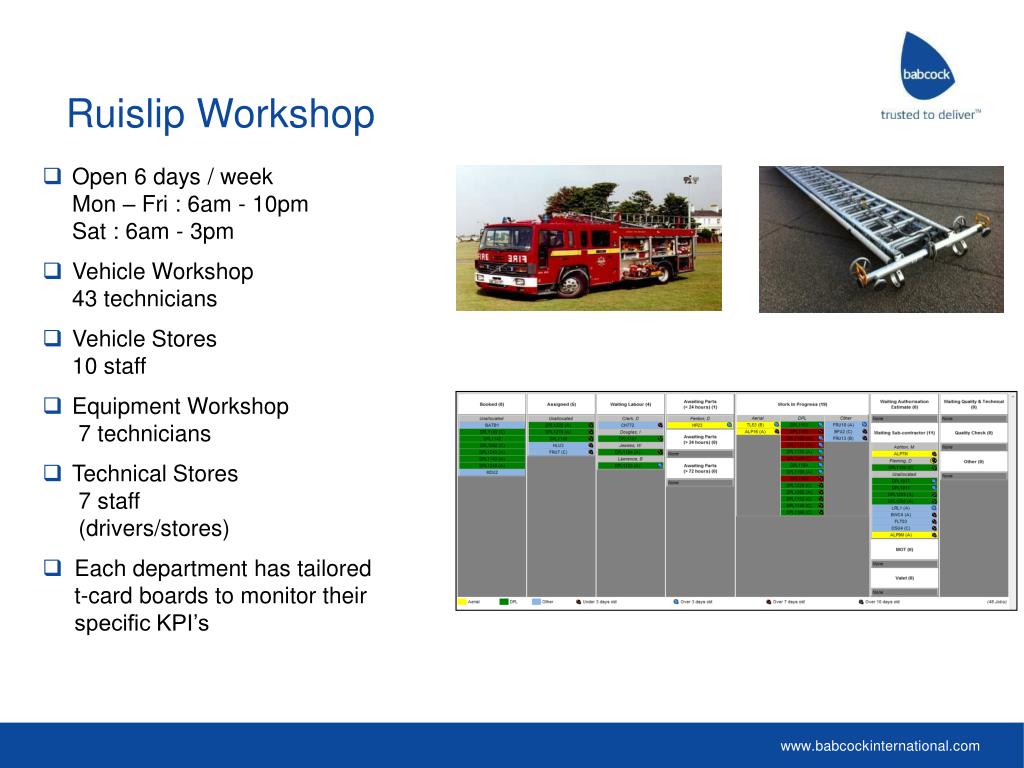Click the 'Each department has tailored' line
The height and width of the screenshot is (768, 1024).
223,569
